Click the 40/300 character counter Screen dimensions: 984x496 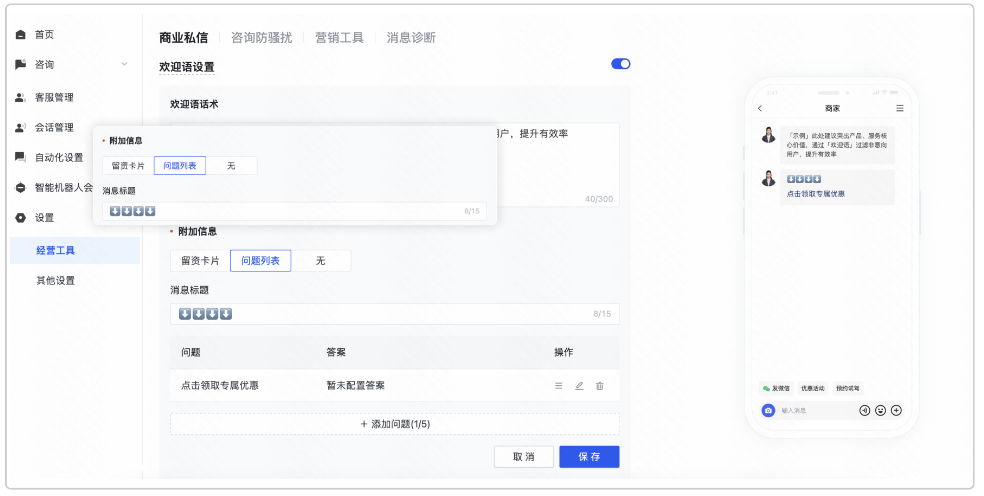click(x=599, y=199)
